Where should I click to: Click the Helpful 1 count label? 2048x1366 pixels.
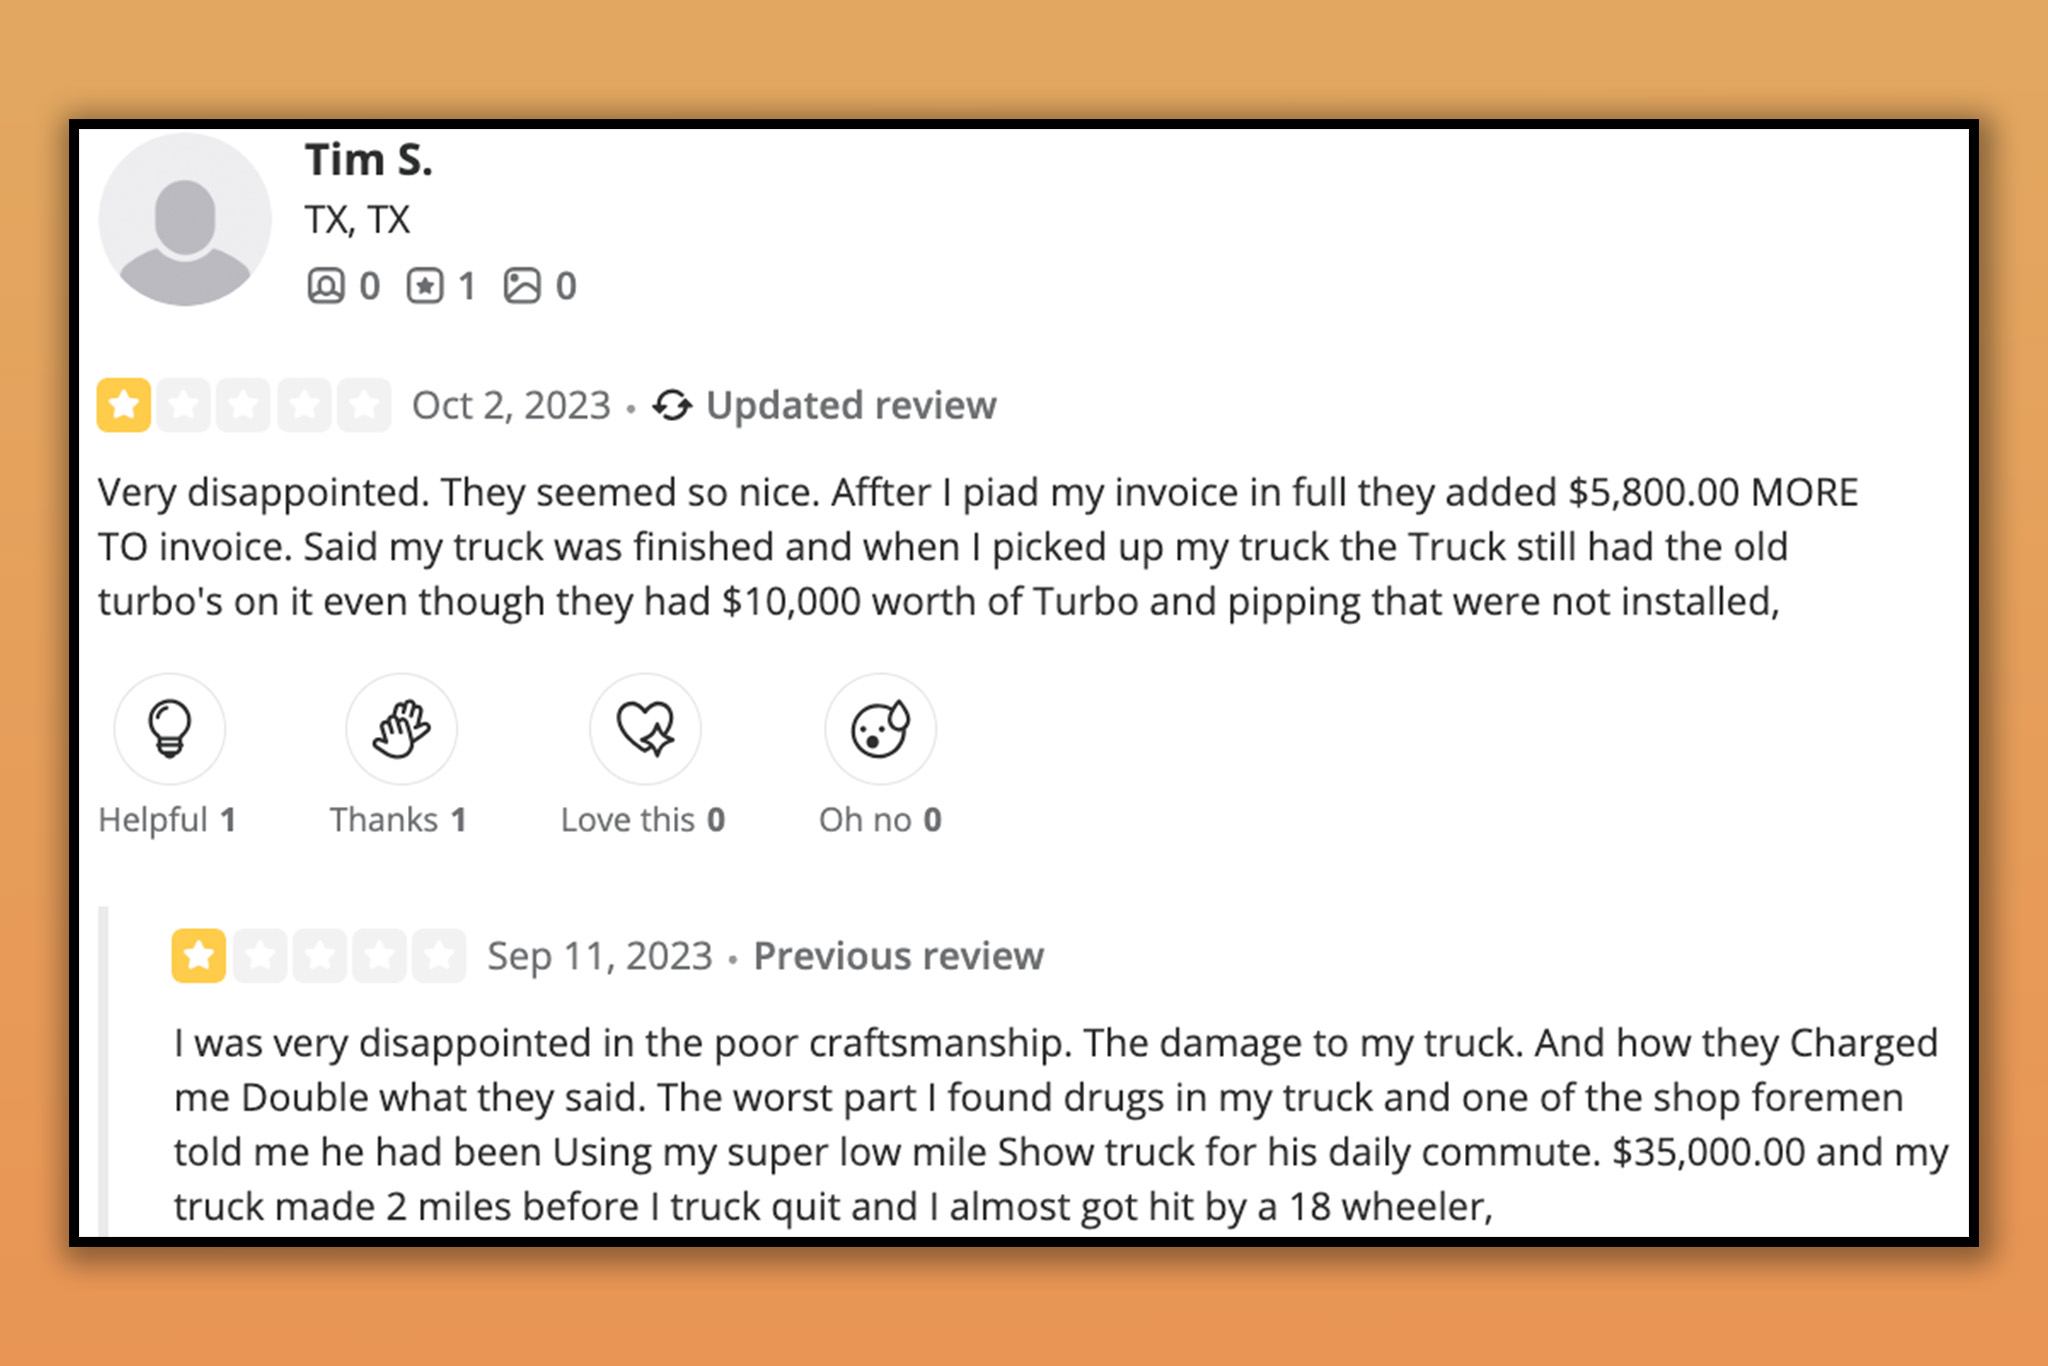click(167, 820)
